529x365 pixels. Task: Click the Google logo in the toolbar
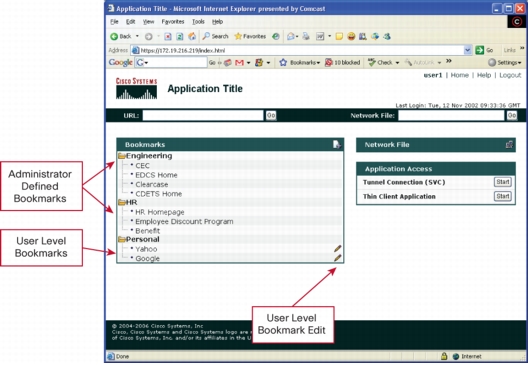pos(120,63)
